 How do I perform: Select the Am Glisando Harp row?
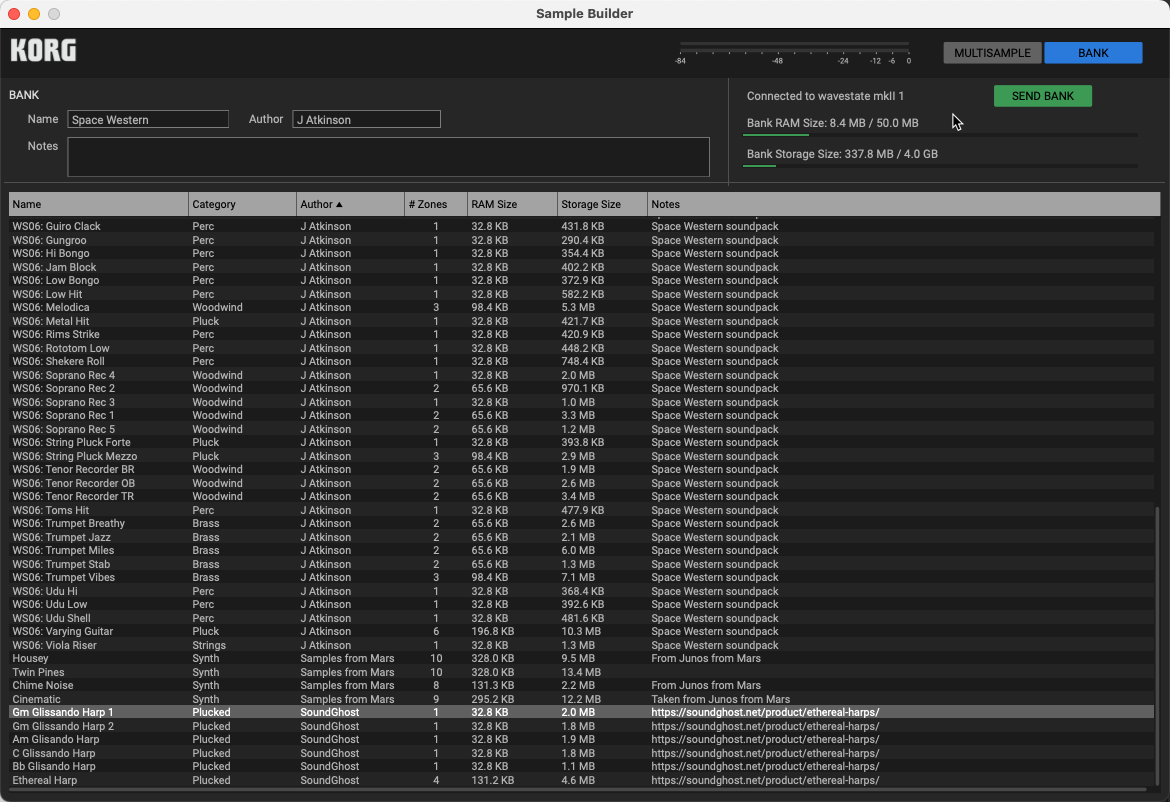tap(581, 739)
